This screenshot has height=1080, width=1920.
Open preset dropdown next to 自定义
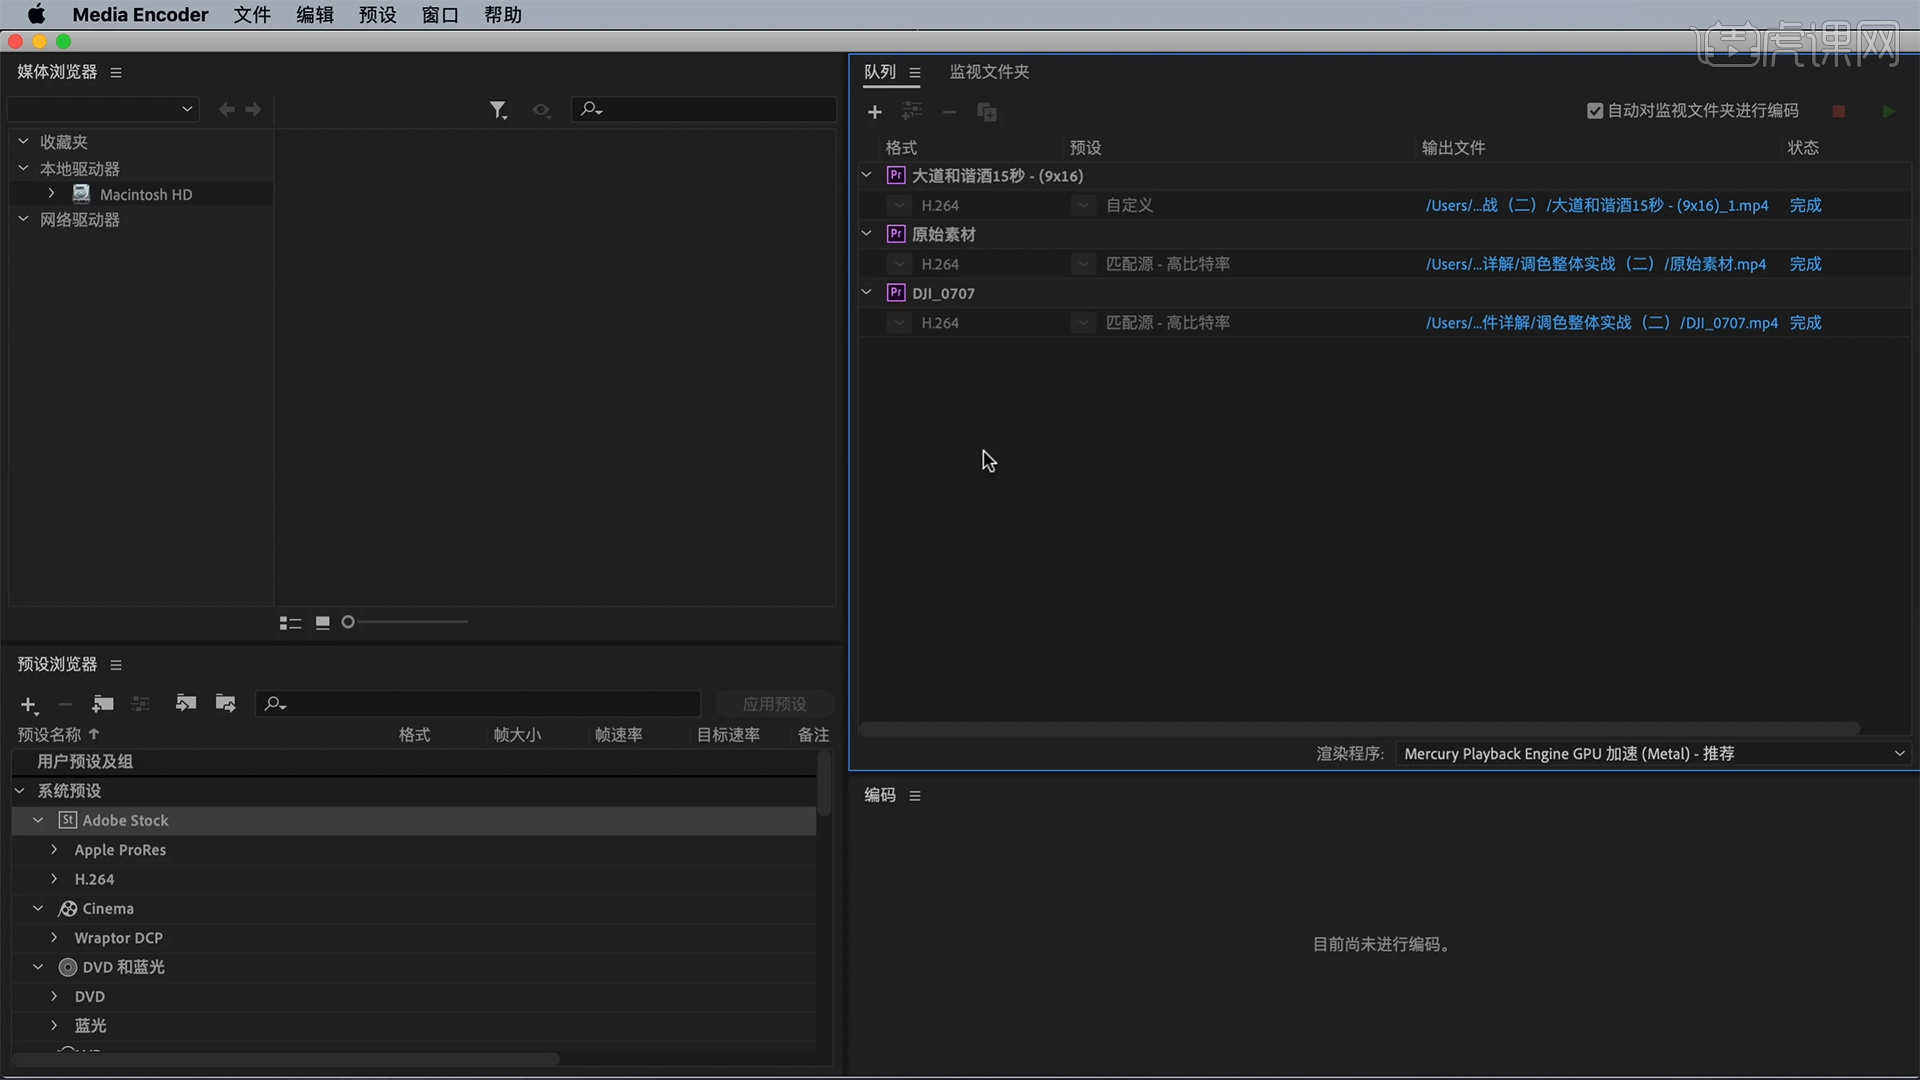pyautogui.click(x=1083, y=205)
